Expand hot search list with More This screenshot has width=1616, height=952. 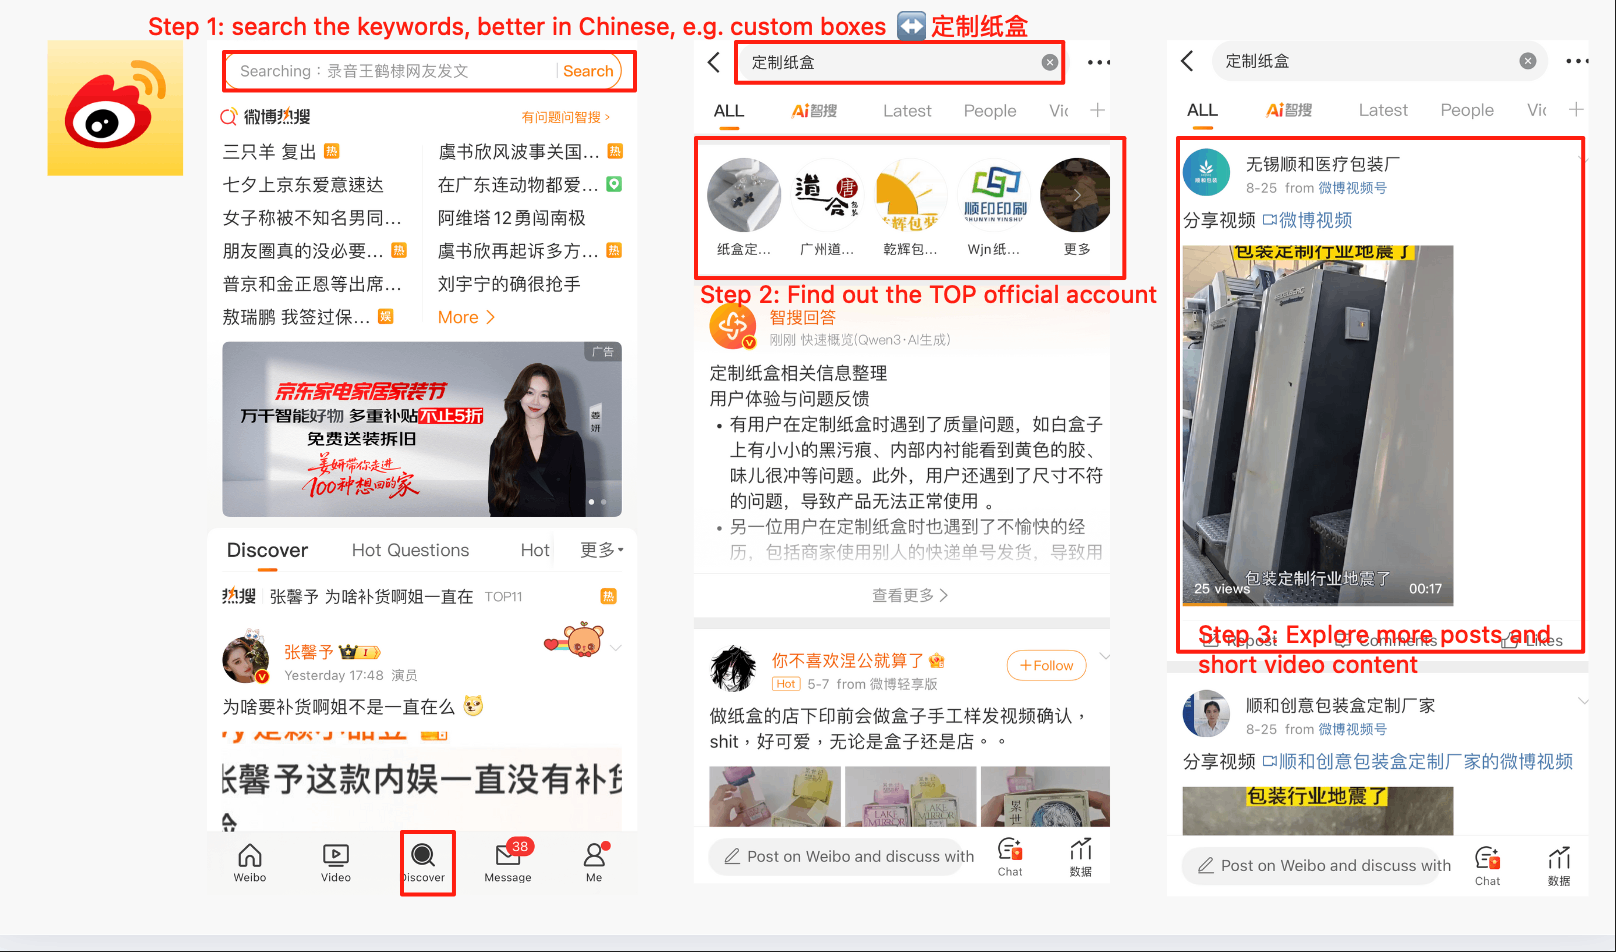[466, 317]
